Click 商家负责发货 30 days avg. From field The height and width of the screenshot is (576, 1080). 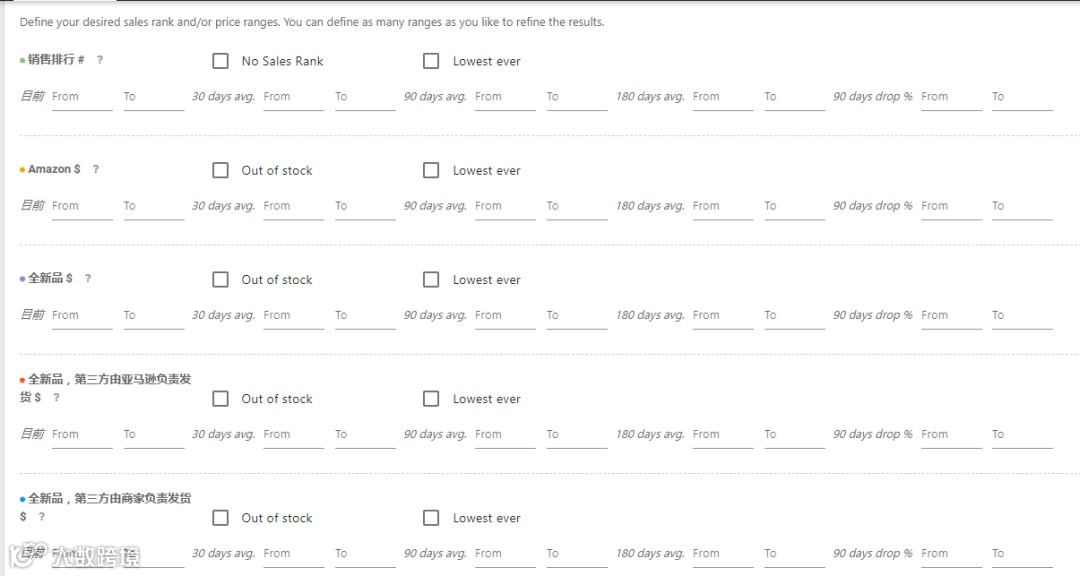[293, 553]
